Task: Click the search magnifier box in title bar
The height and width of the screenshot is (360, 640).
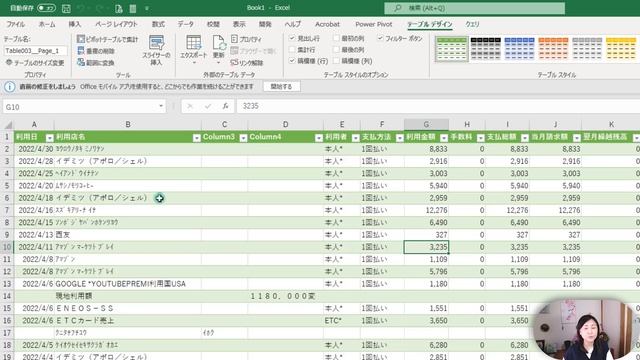Action: tap(474, 8)
